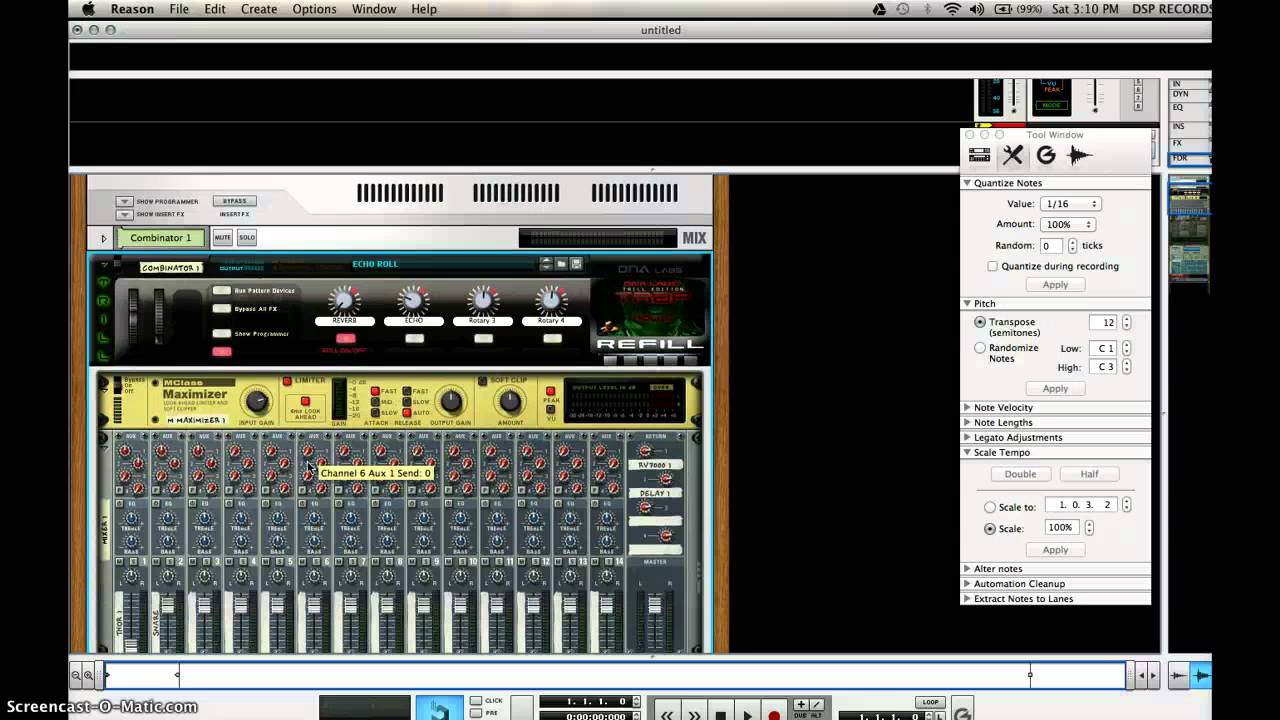
Task: Toggle the CLICK checkbox in transport
Action: click(476, 700)
